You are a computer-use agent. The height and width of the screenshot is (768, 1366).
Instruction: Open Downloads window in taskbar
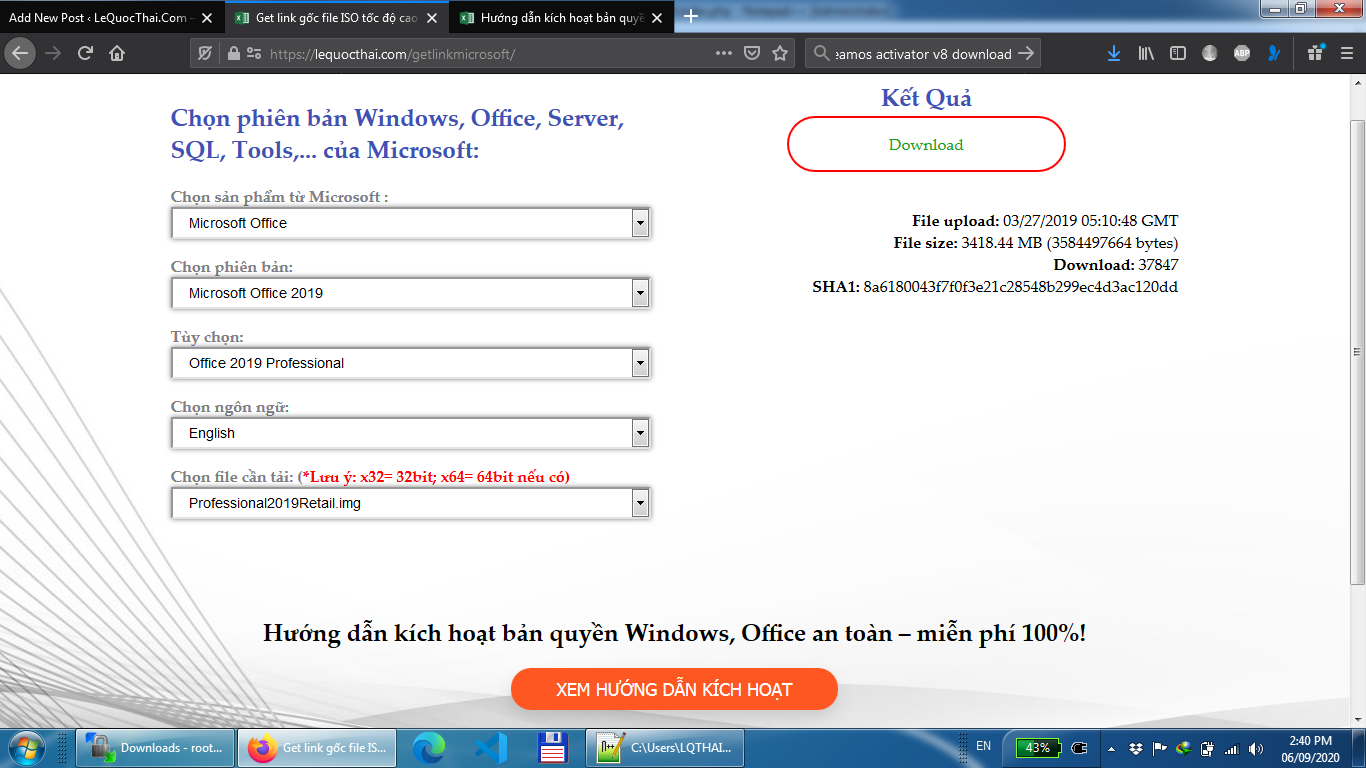[x=155, y=747]
